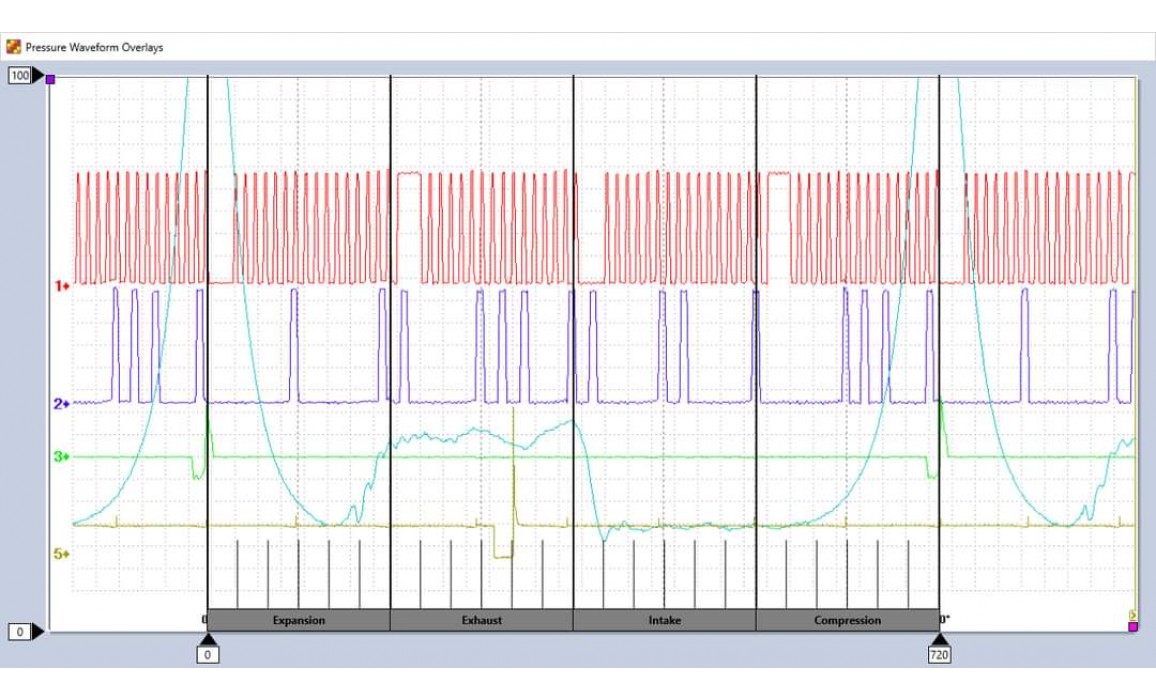This screenshot has height=700, width=1156.
Task: Click the small yellow marker above magenta handle
Action: [x=1132, y=614]
